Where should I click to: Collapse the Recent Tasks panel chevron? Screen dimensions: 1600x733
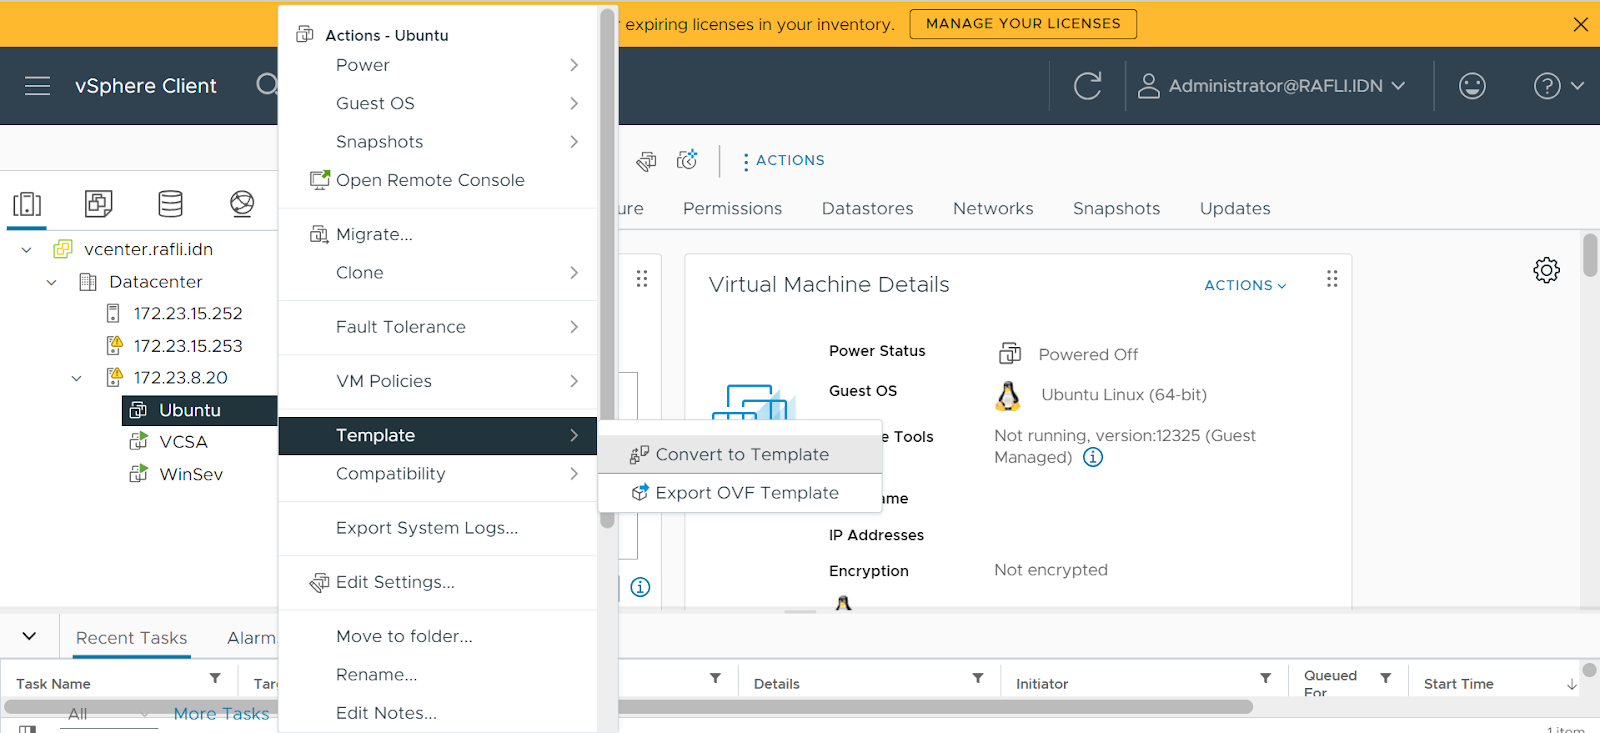pos(29,636)
